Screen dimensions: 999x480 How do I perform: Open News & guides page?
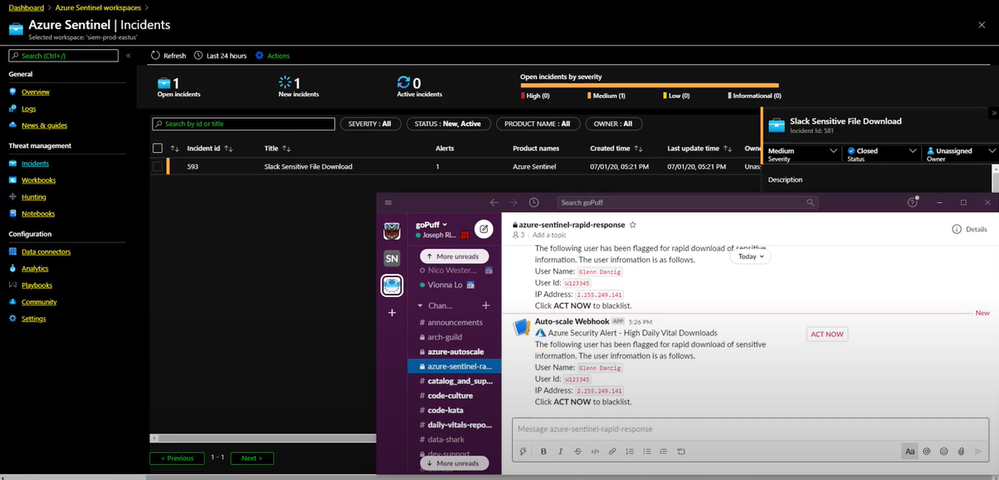44,126
